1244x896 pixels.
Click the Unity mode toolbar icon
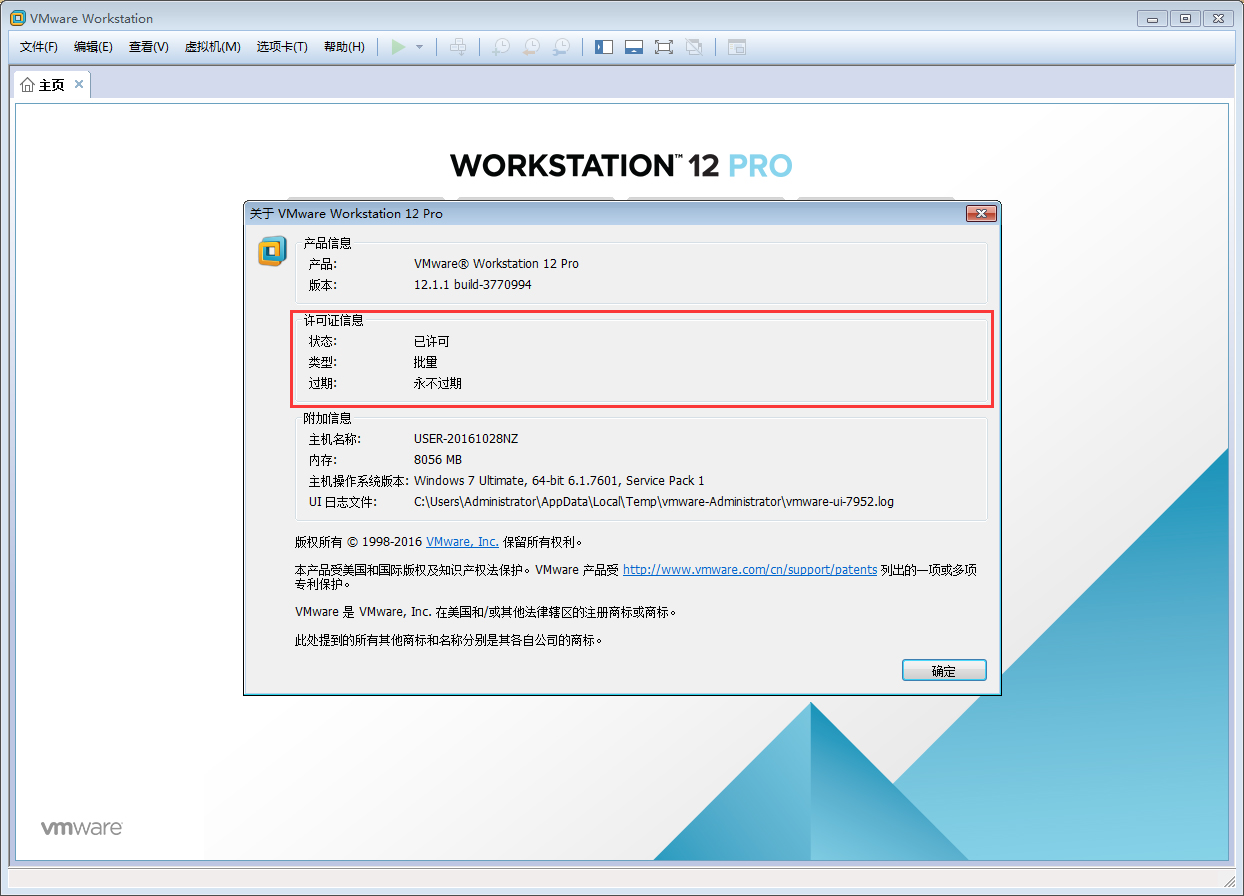pyautogui.click(x=695, y=46)
